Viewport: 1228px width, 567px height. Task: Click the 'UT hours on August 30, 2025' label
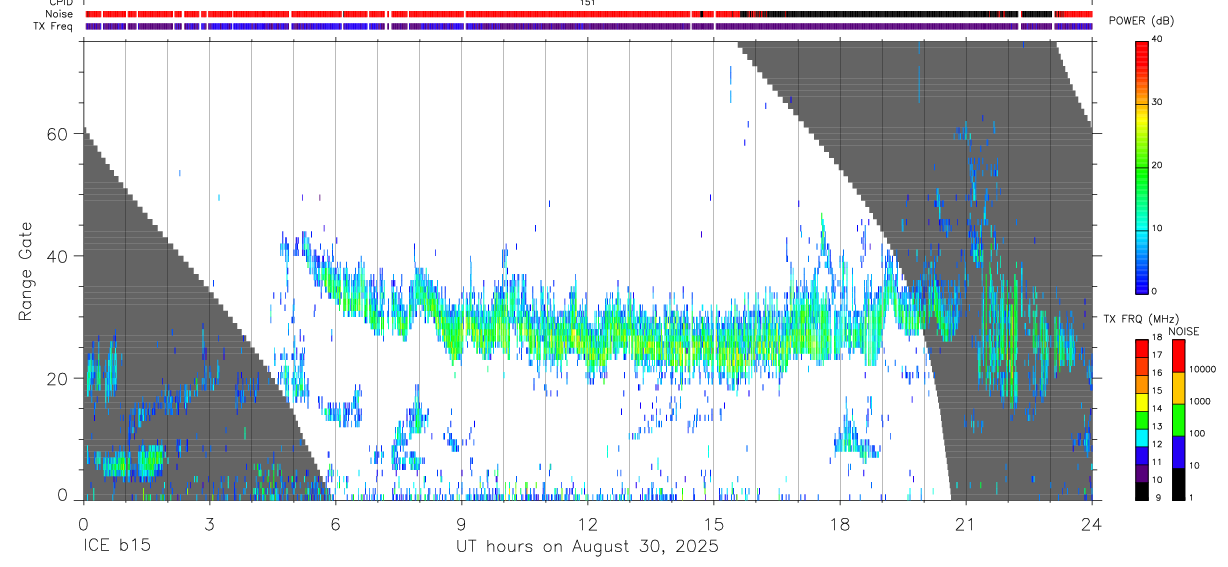tap(587, 547)
